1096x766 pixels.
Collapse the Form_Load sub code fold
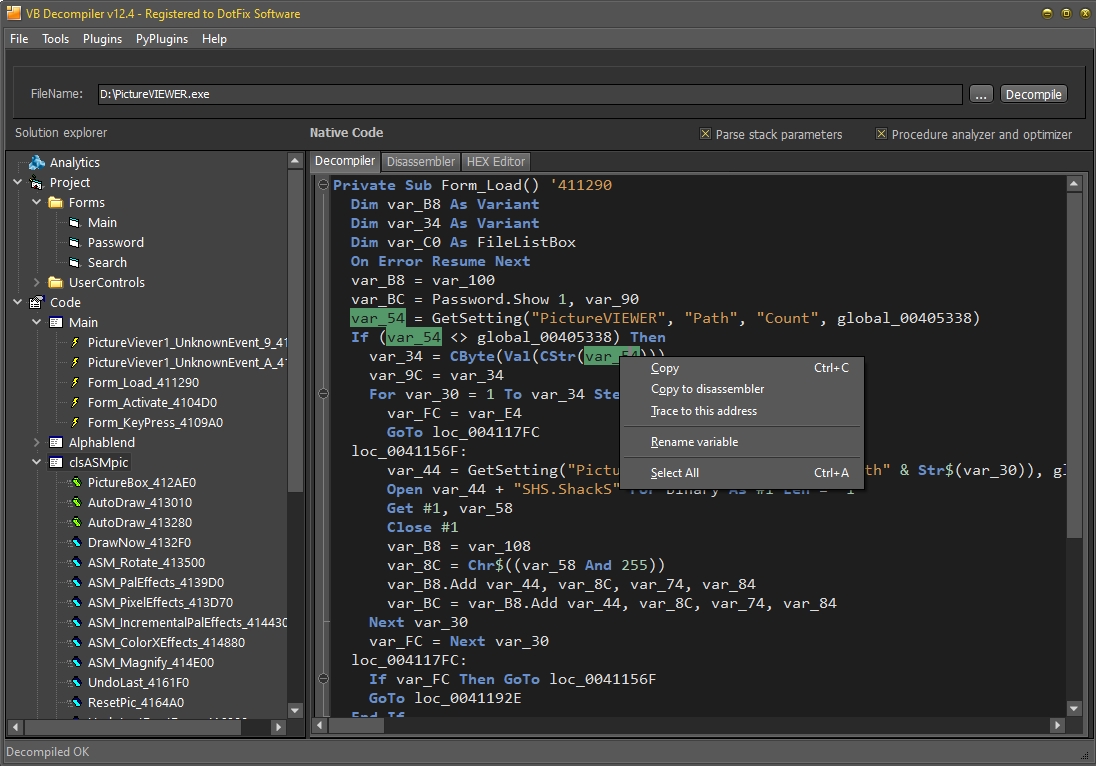(x=323, y=185)
